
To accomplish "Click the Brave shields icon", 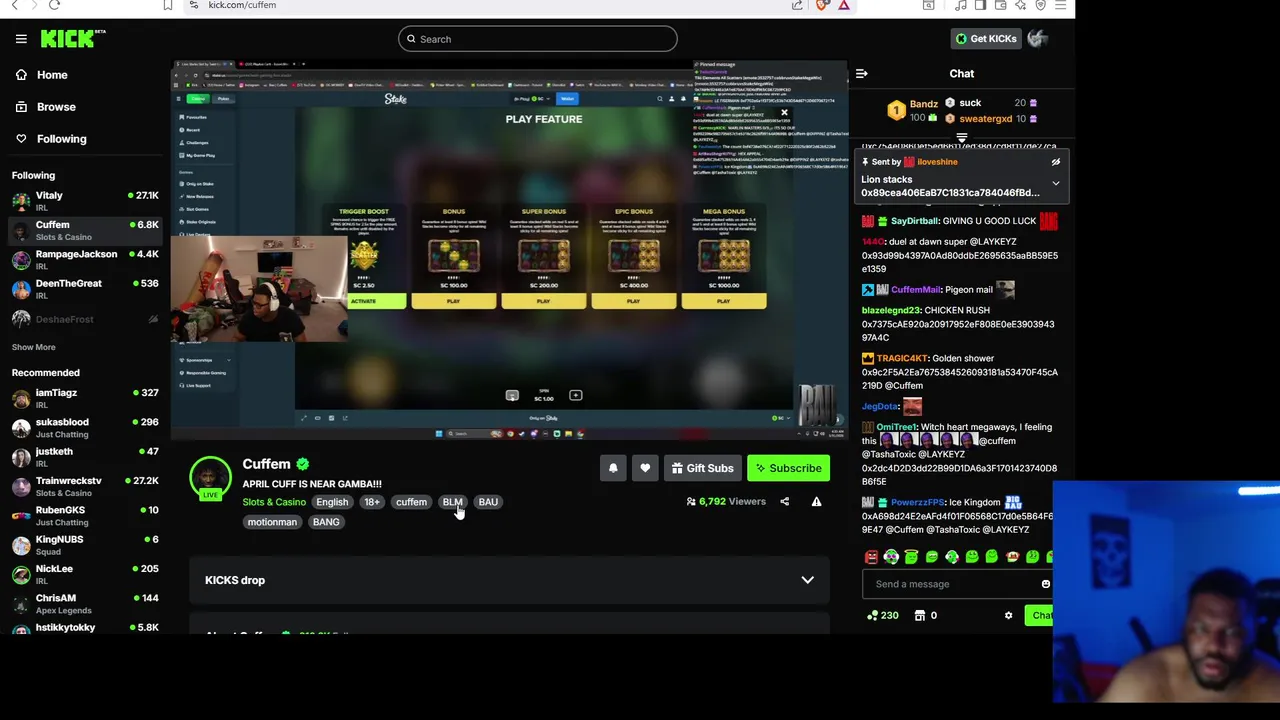I will [x=822, y=5].
